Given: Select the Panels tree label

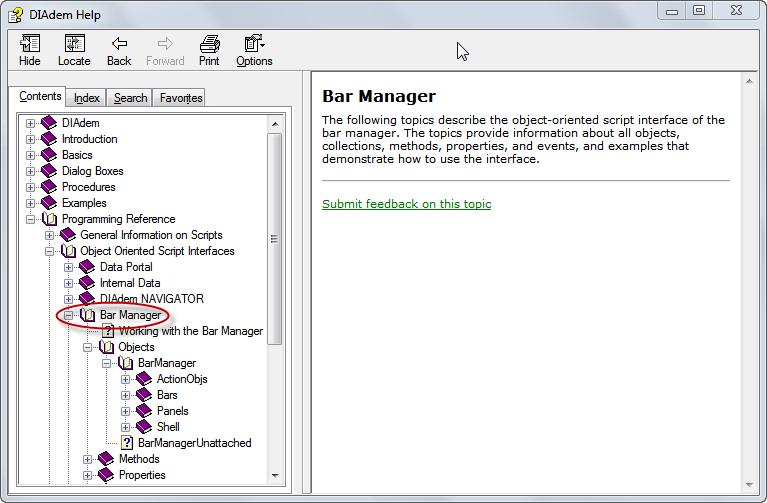Looking at the screenshot, I should point(173,411).
